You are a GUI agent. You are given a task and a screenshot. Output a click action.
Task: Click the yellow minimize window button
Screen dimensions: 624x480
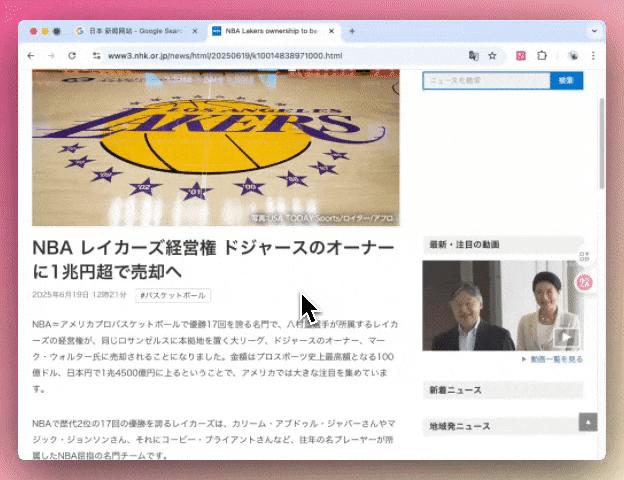point(45,31)
